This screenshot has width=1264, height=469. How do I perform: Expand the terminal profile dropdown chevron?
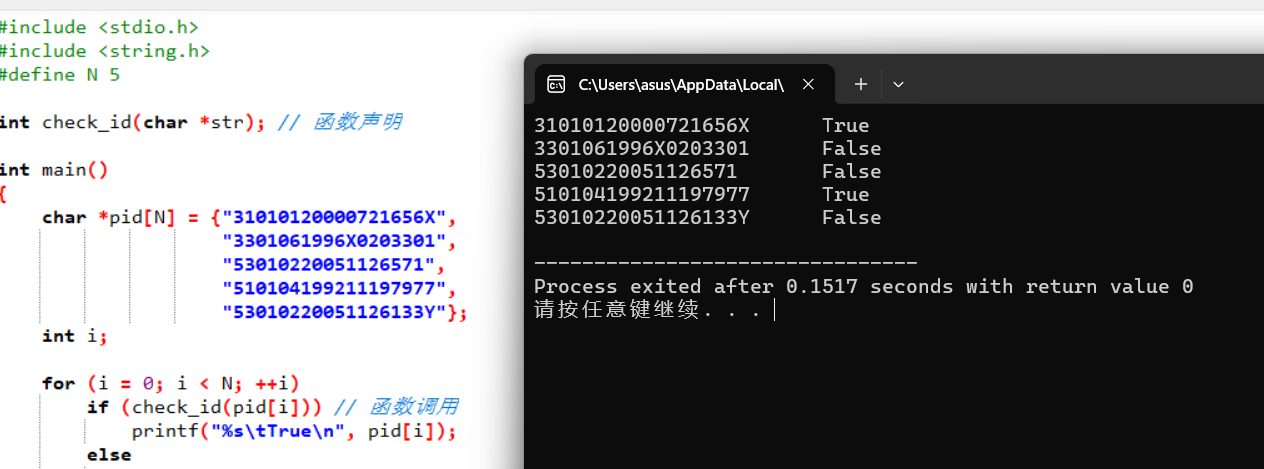(898, 84)
